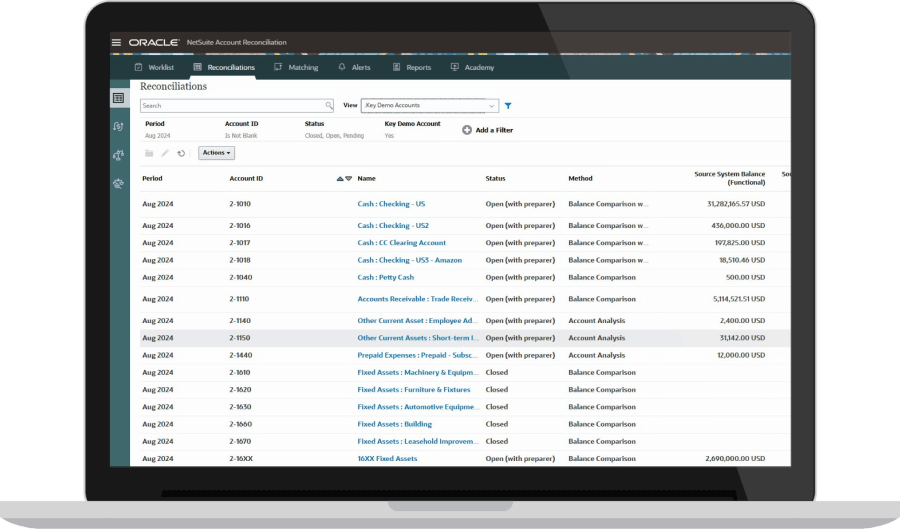Click Source System Balance column header

click(730, 178)
